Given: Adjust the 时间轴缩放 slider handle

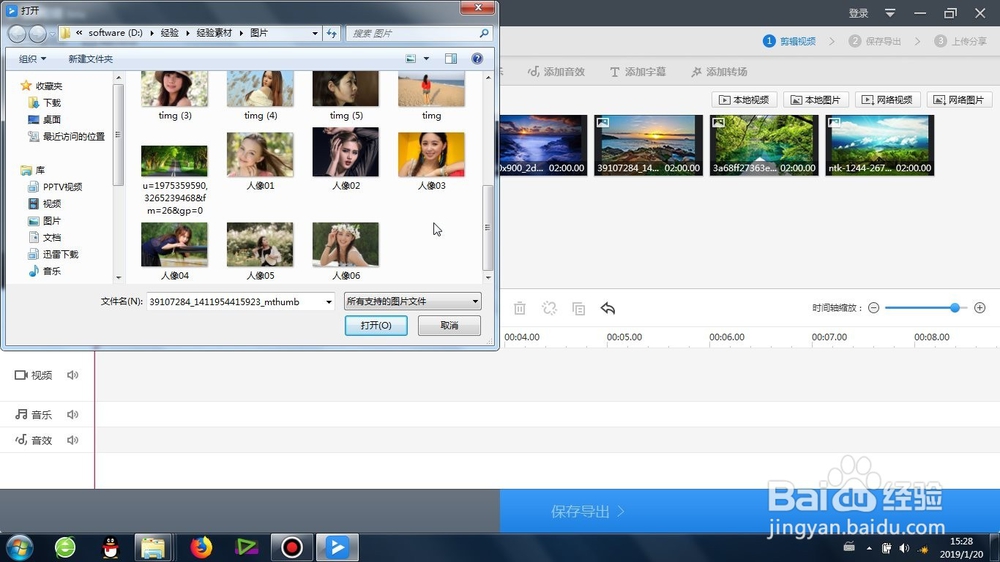Looking at the screenshot, I should 955,308.
